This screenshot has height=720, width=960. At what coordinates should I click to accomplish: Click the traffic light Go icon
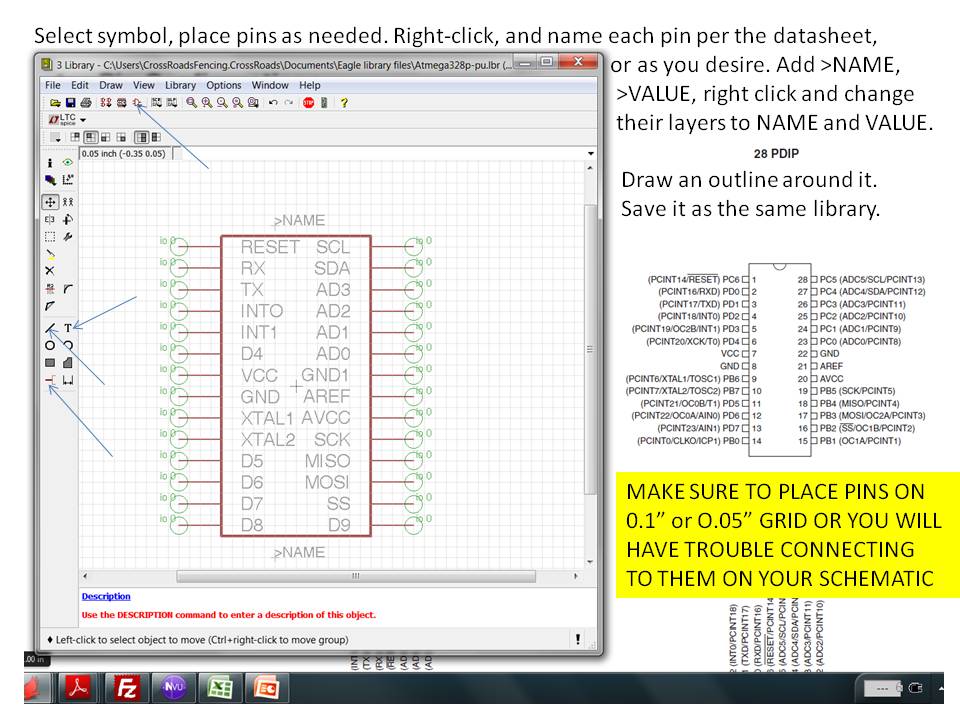point(324,103)
